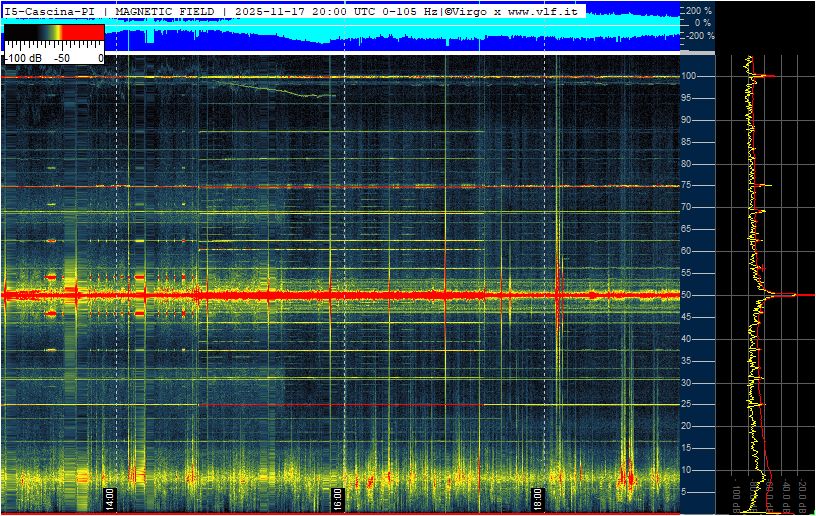Viewport: 816px width, 516px height.
Task: Click the -20.0 dB label on the spectrum plot
Action: click(801, 497)
